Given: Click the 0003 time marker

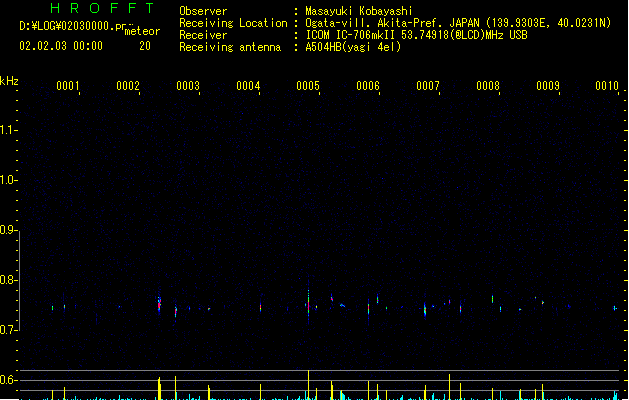Looking at the screenshot, I should [x=188, y=86].
